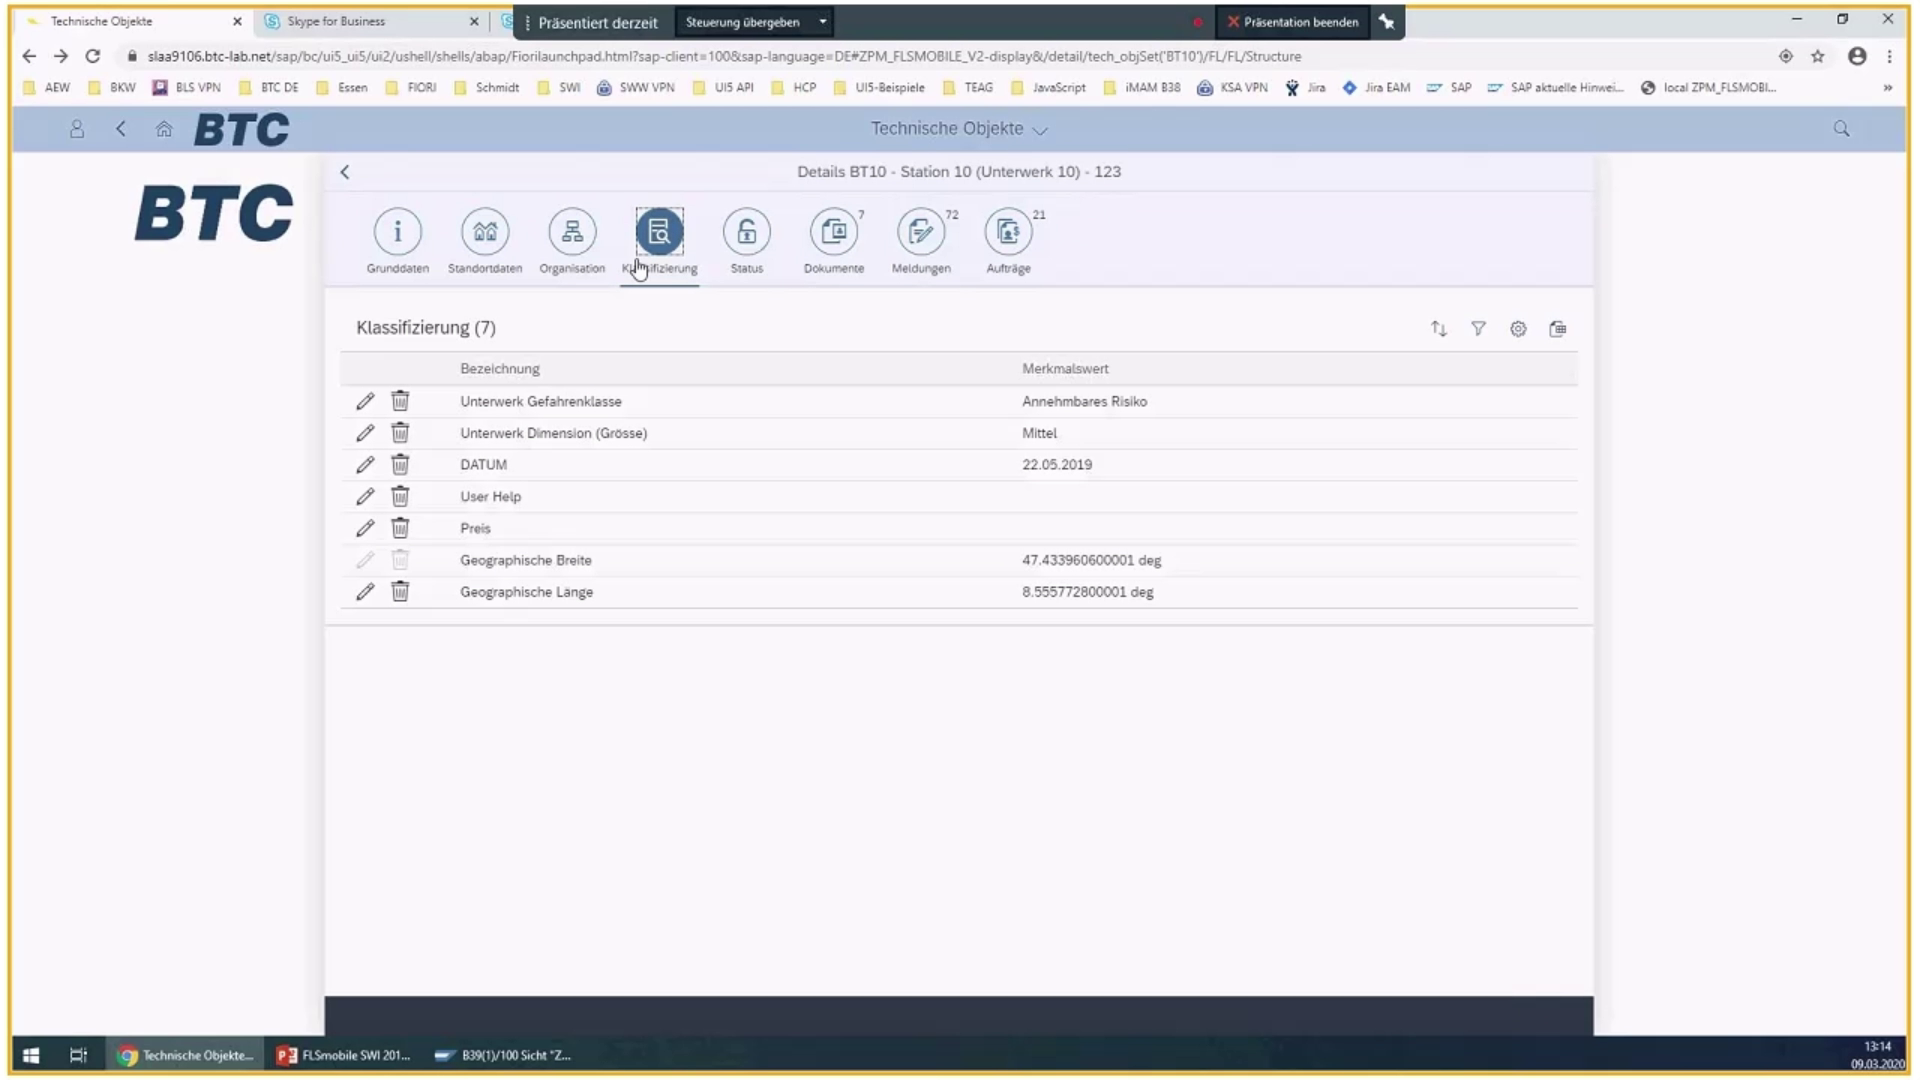Export the table to spreadsheet
The image size is (1920, 1080).
tap(1557, 328)
